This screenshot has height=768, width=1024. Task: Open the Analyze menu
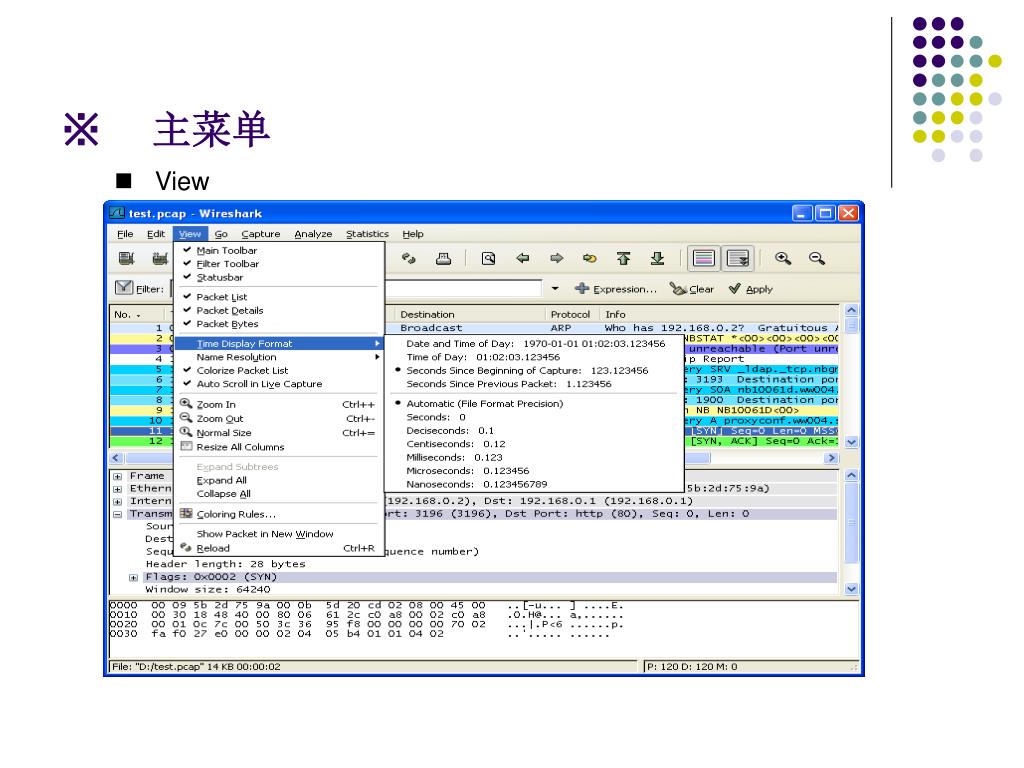click(x=313, y=234)
